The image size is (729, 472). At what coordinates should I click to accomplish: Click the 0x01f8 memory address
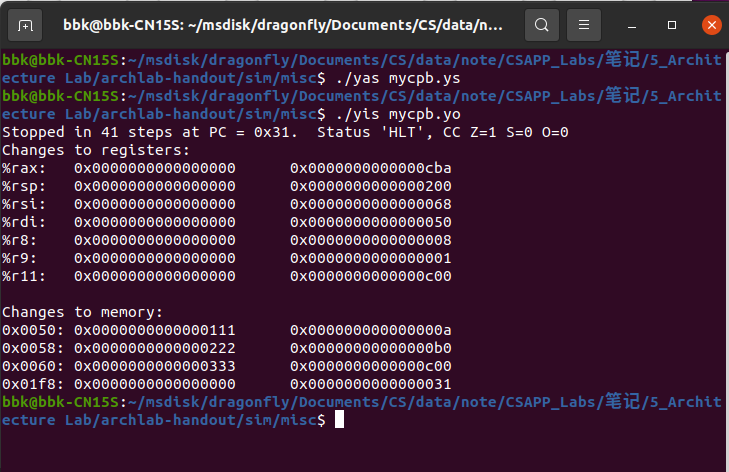click(x=29, y=383)
